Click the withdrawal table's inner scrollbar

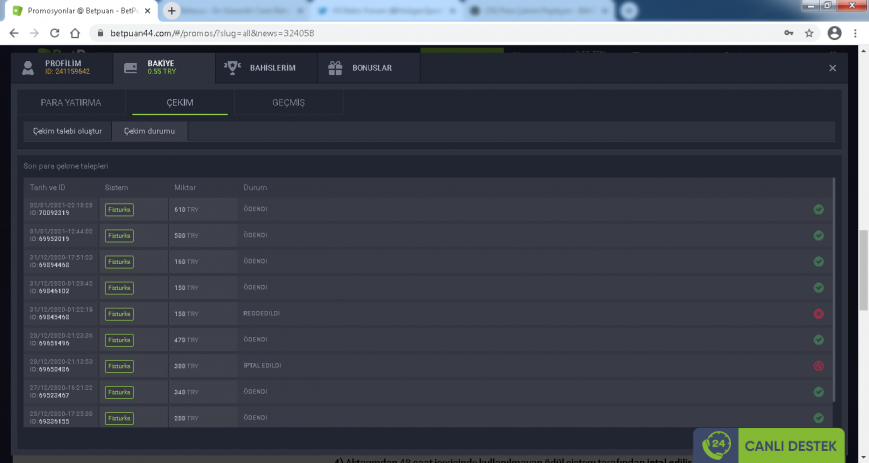[x=832, y=289]
